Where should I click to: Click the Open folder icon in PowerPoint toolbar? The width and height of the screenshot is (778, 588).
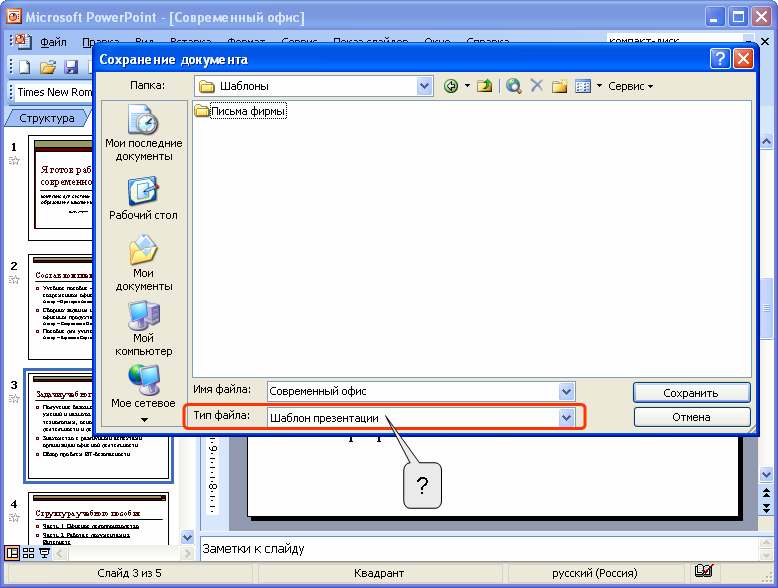tap(48, 67)
